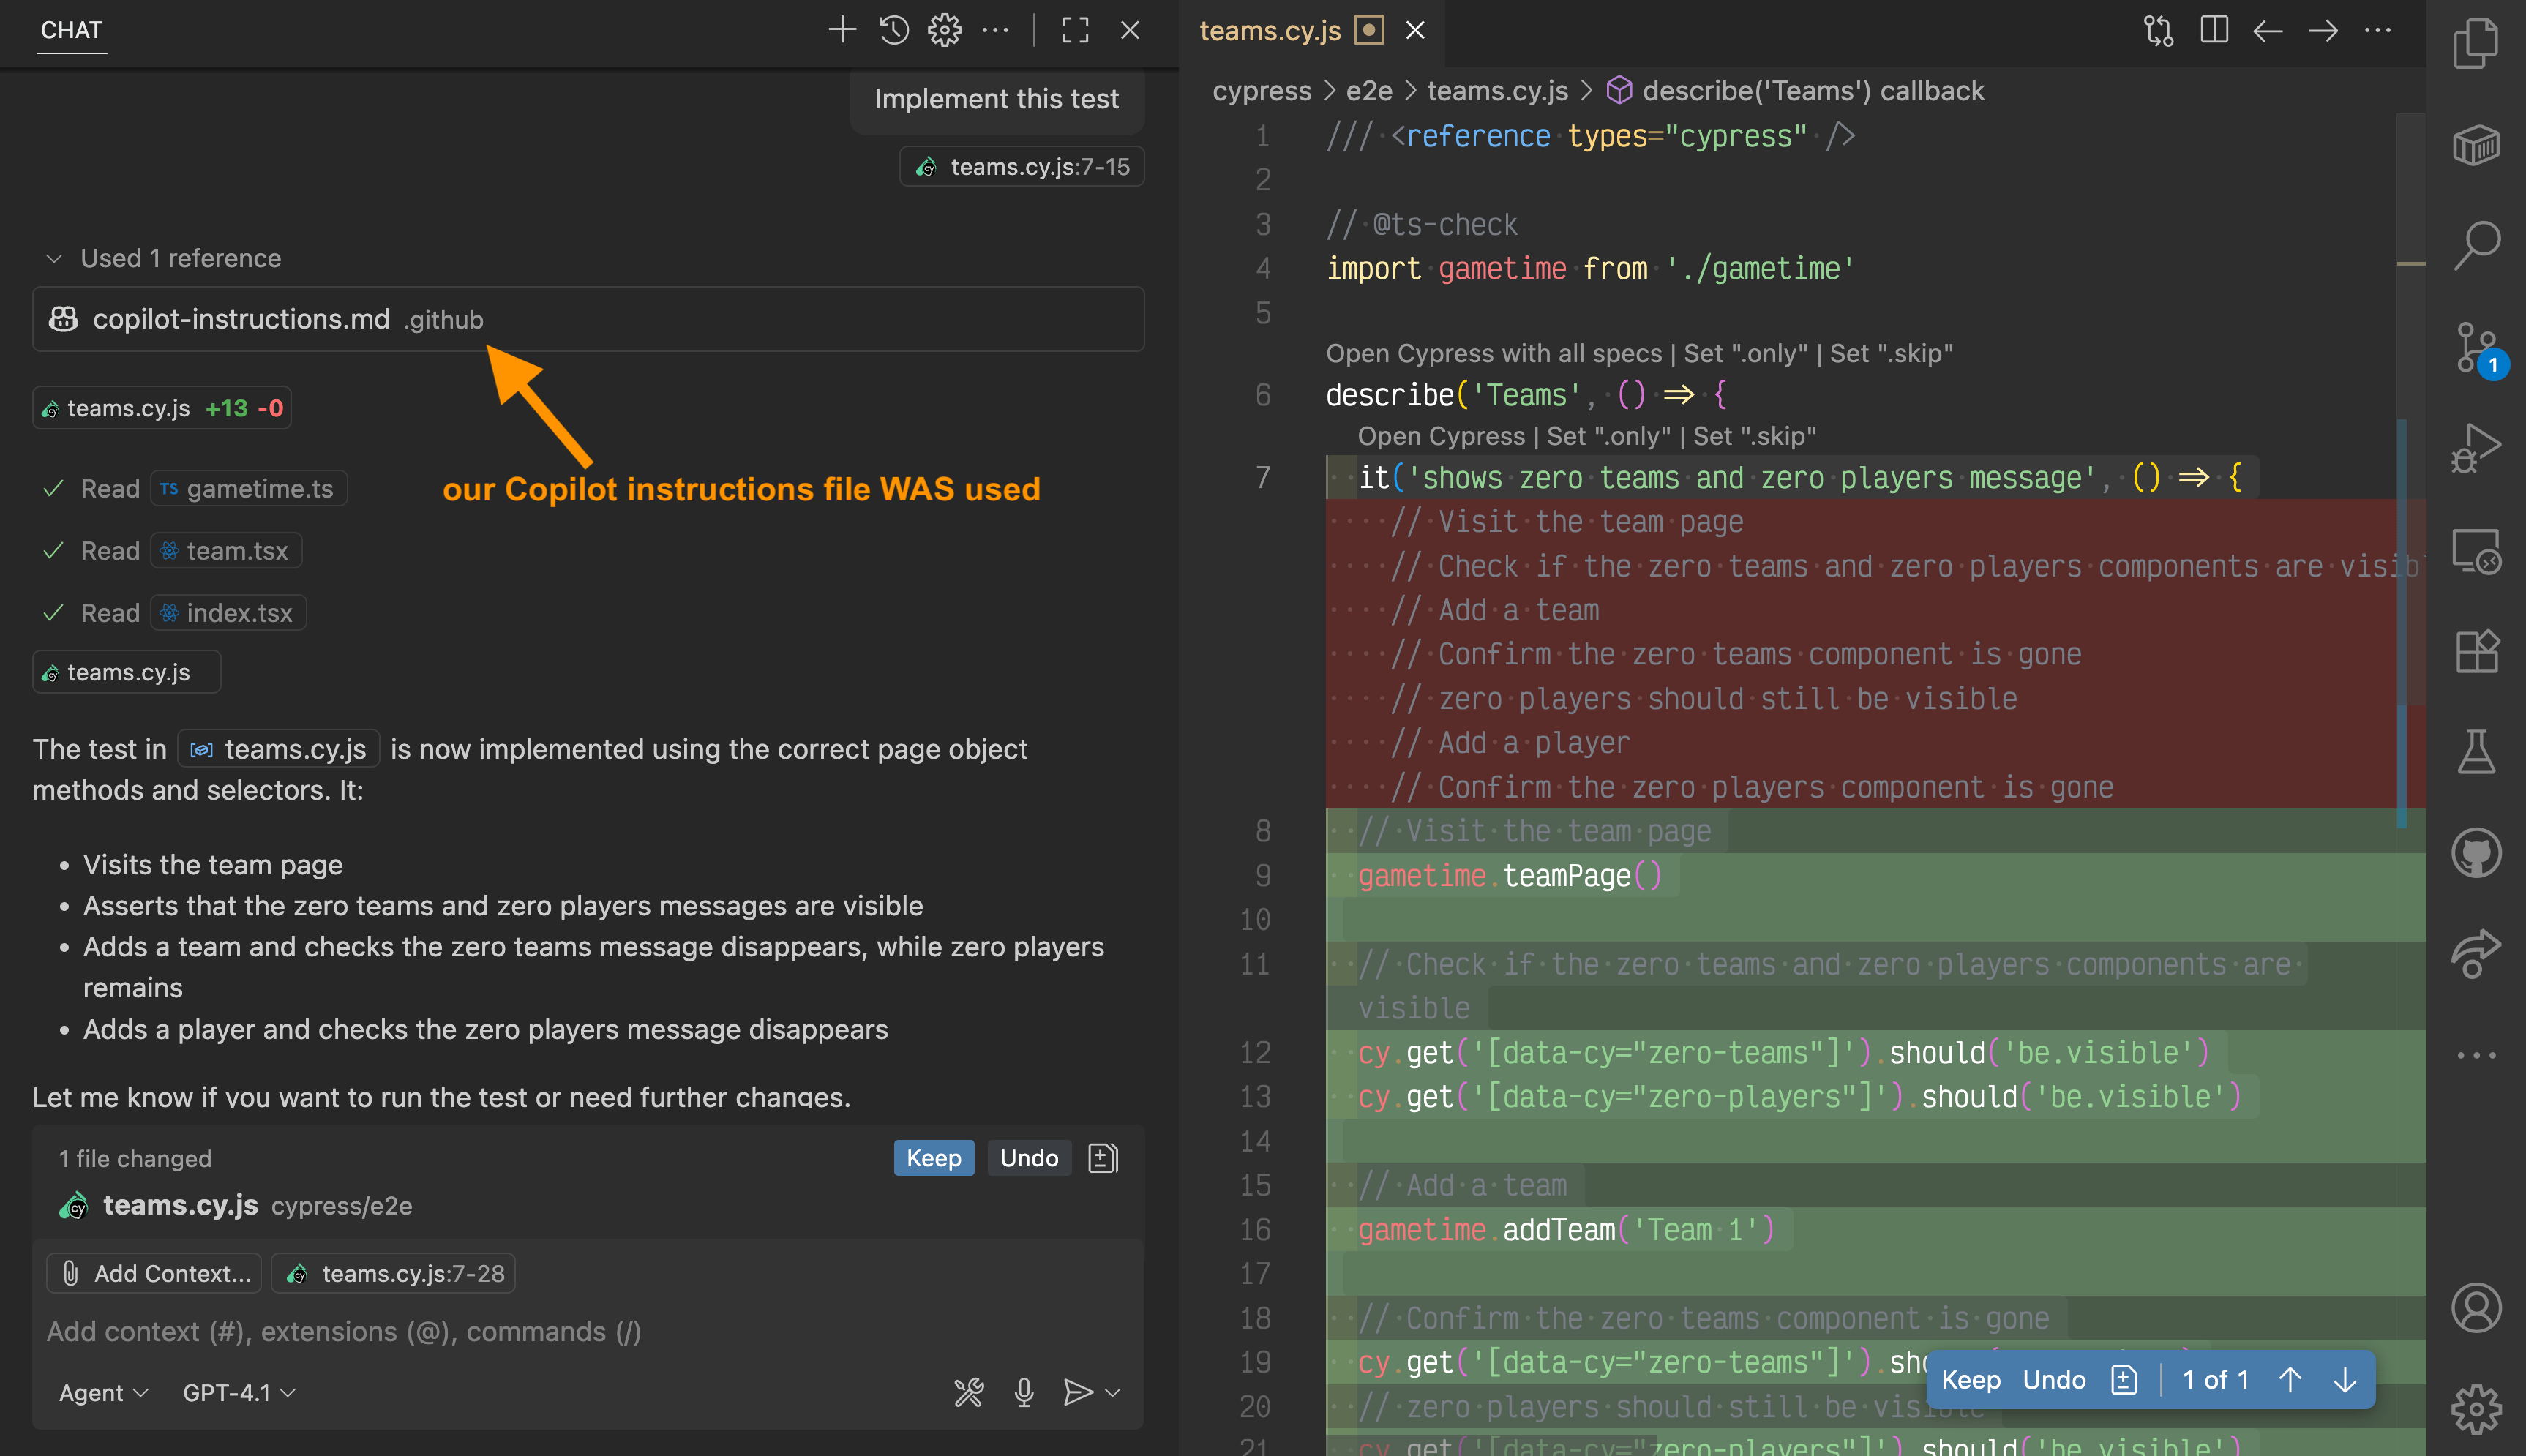The width and height of the screenshot is (2526, 1456).
Task: Maximize the chat panel
Action: 1075,30
